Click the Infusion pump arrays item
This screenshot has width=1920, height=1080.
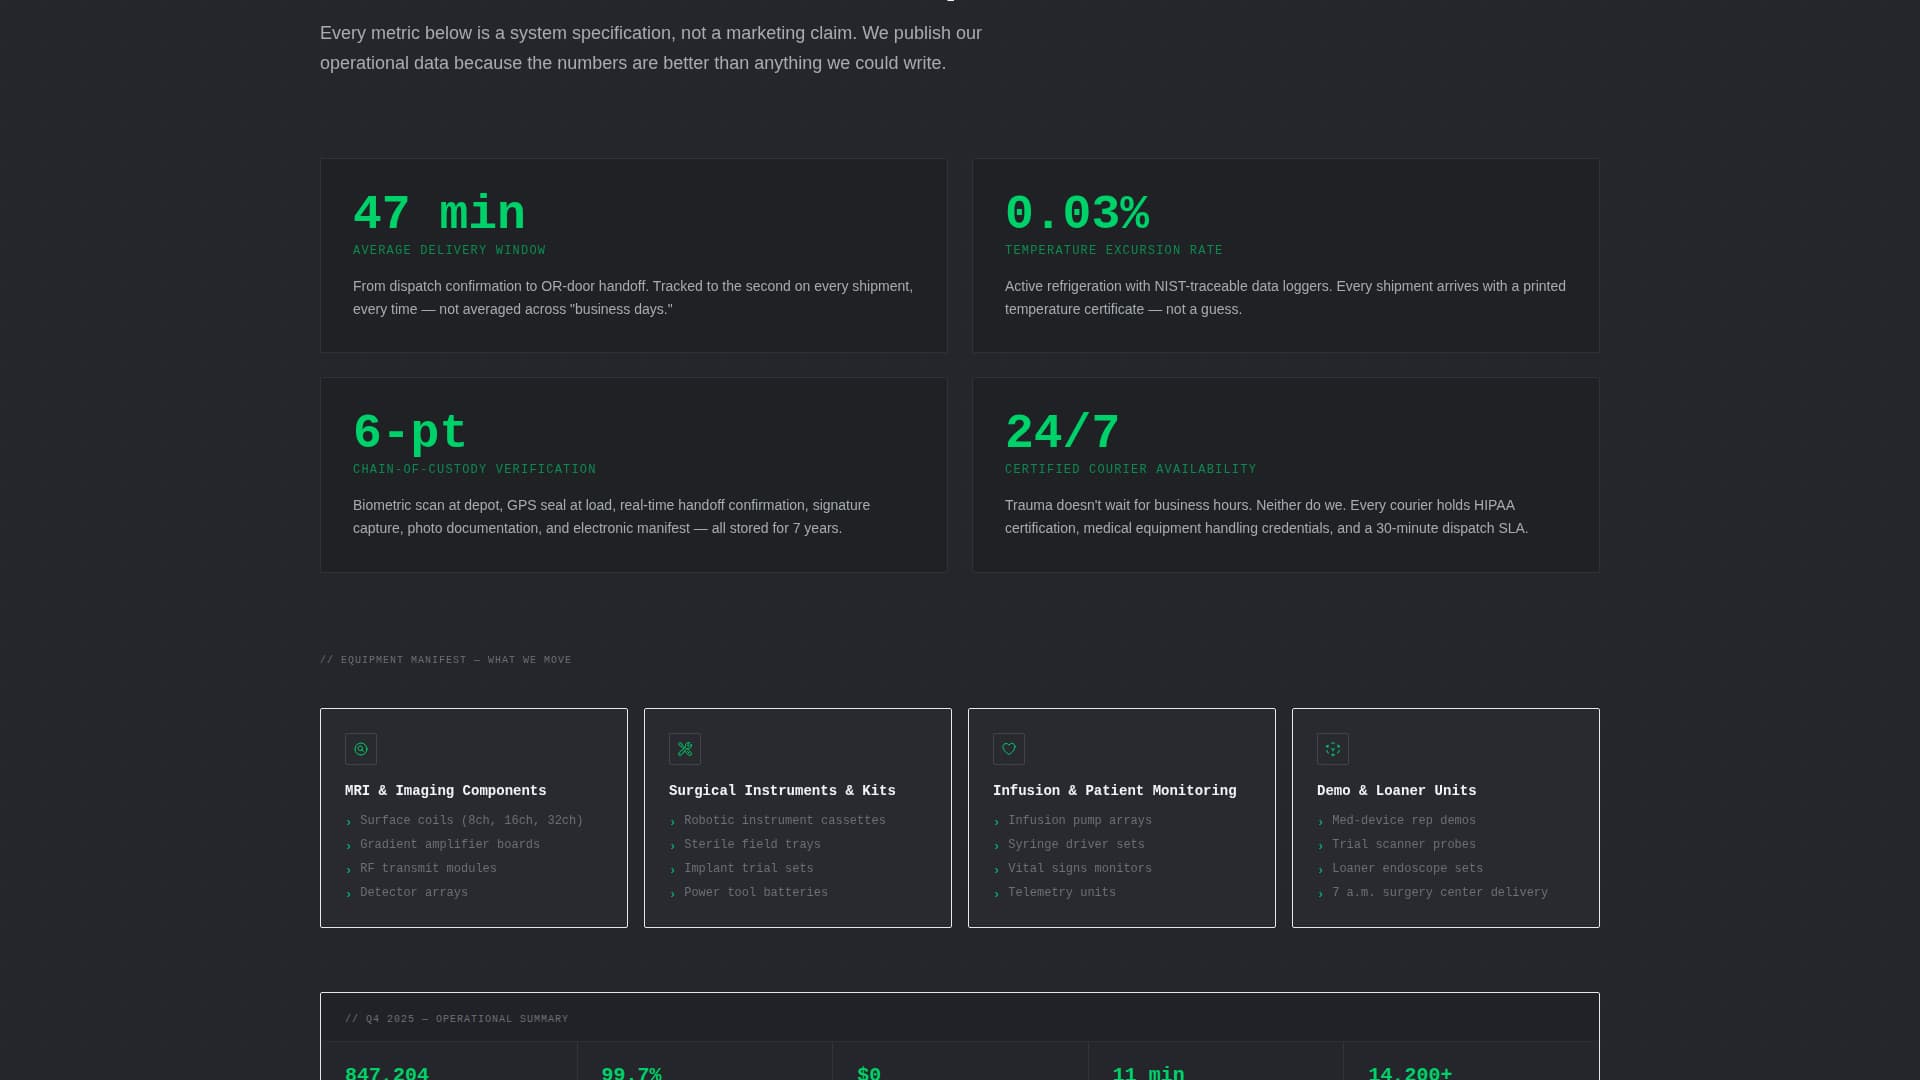pyautogui.click(x=1080, y=821)
